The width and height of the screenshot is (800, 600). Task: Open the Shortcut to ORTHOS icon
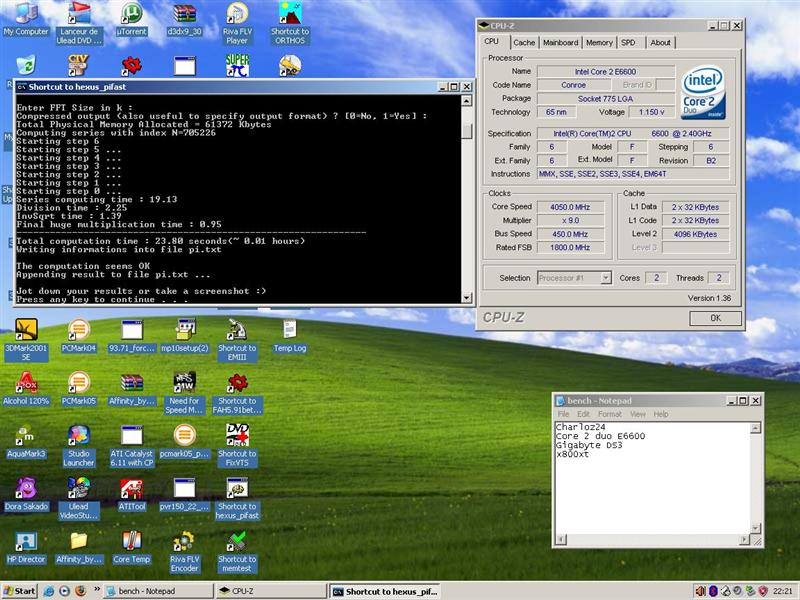tap(290, 23)
